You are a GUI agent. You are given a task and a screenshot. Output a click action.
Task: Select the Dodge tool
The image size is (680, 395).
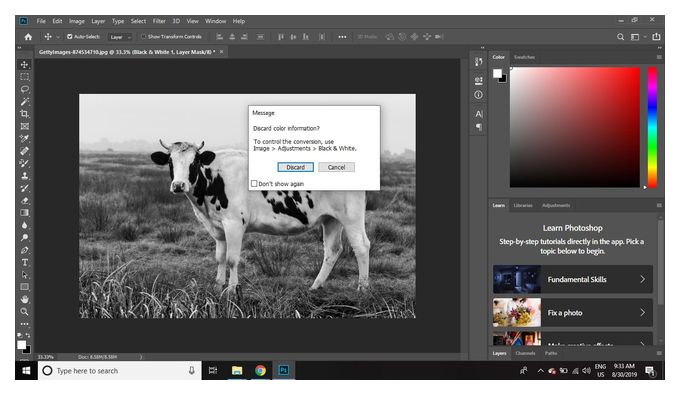click(x=25, y=238)
